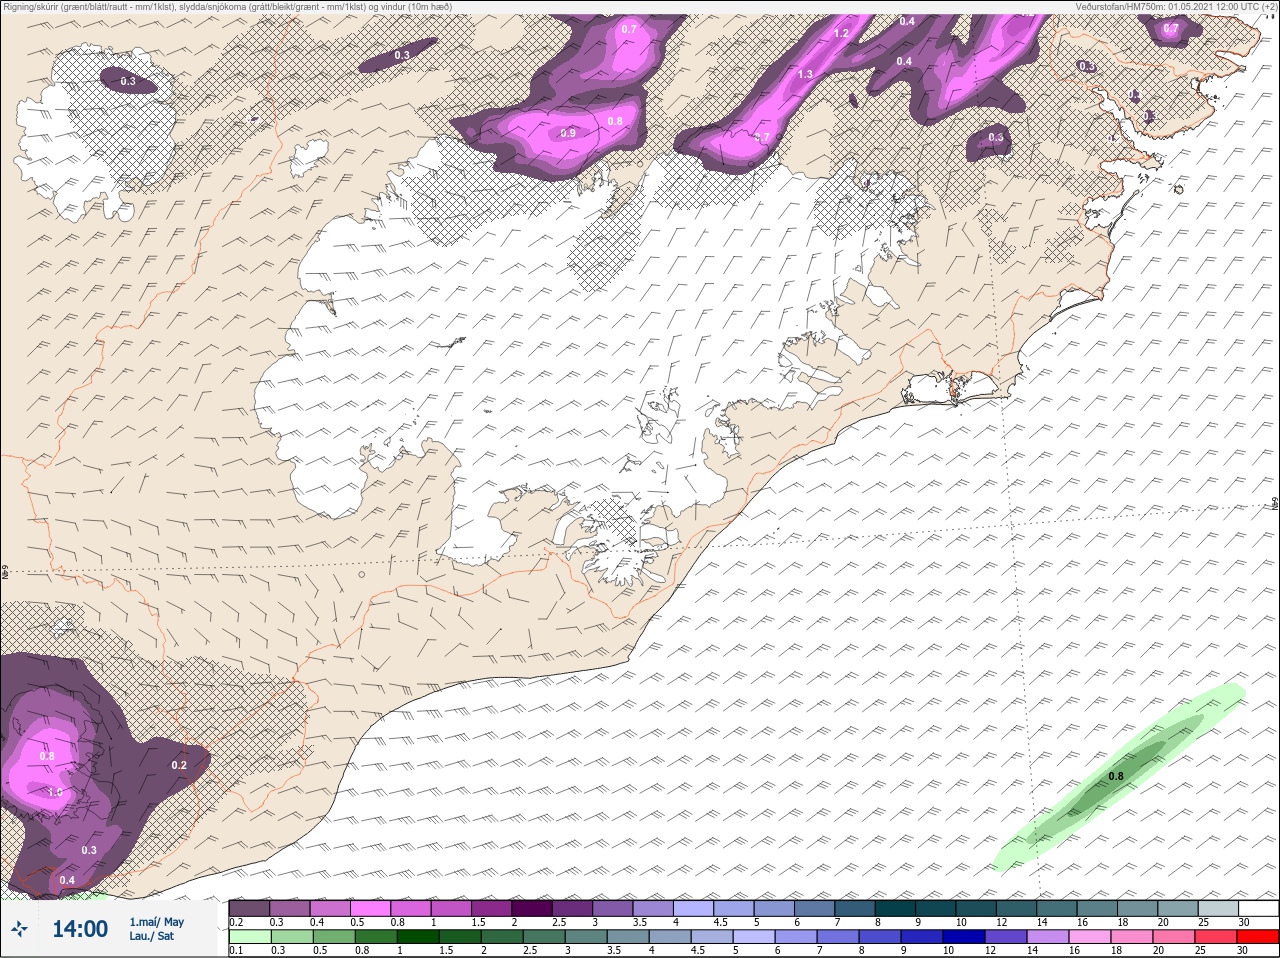Click the 14:00 forecast time display
This screenshot has width=1280, height=958.
point(80,929)
